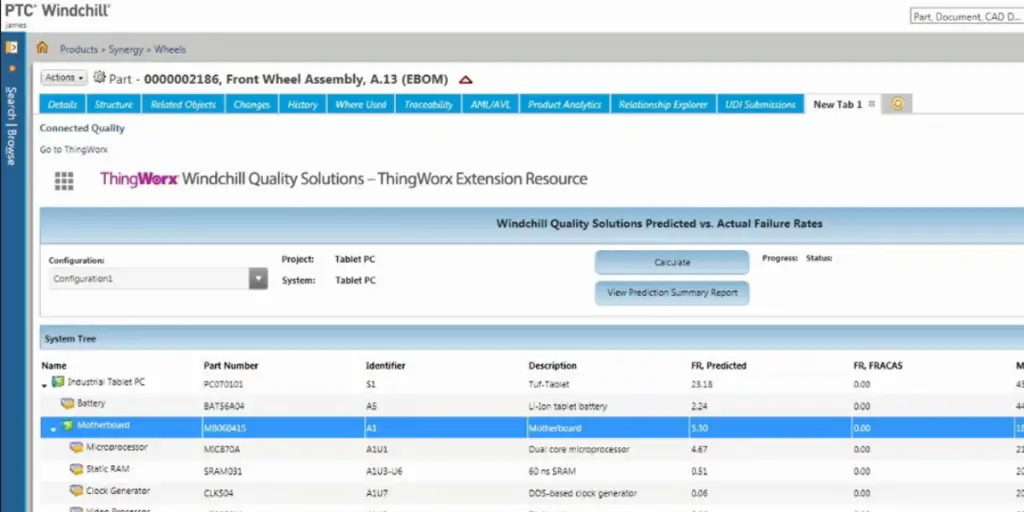Collapse the Industrial Tablet PC tree node
Screen dimensions: 1024x512
(x=44, y=386)
